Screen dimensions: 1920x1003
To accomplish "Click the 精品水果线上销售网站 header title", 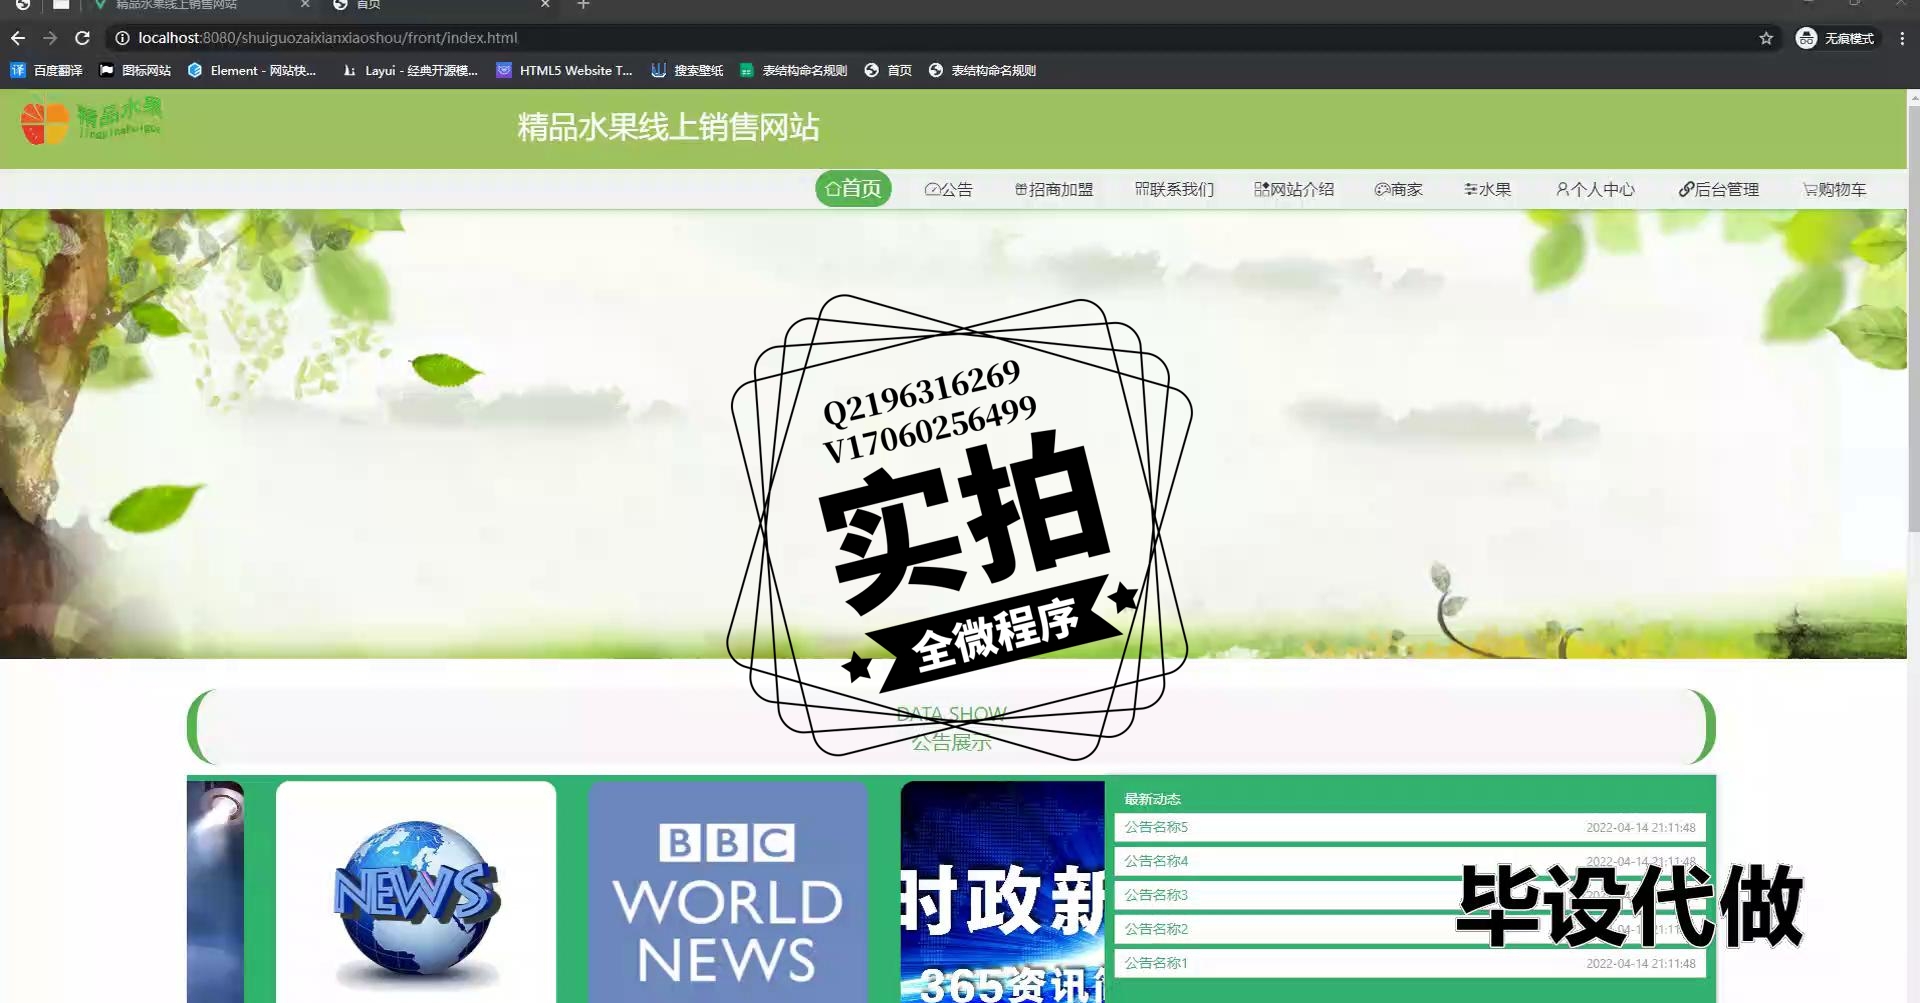I will pyautogui.click(x=668, y=127).
